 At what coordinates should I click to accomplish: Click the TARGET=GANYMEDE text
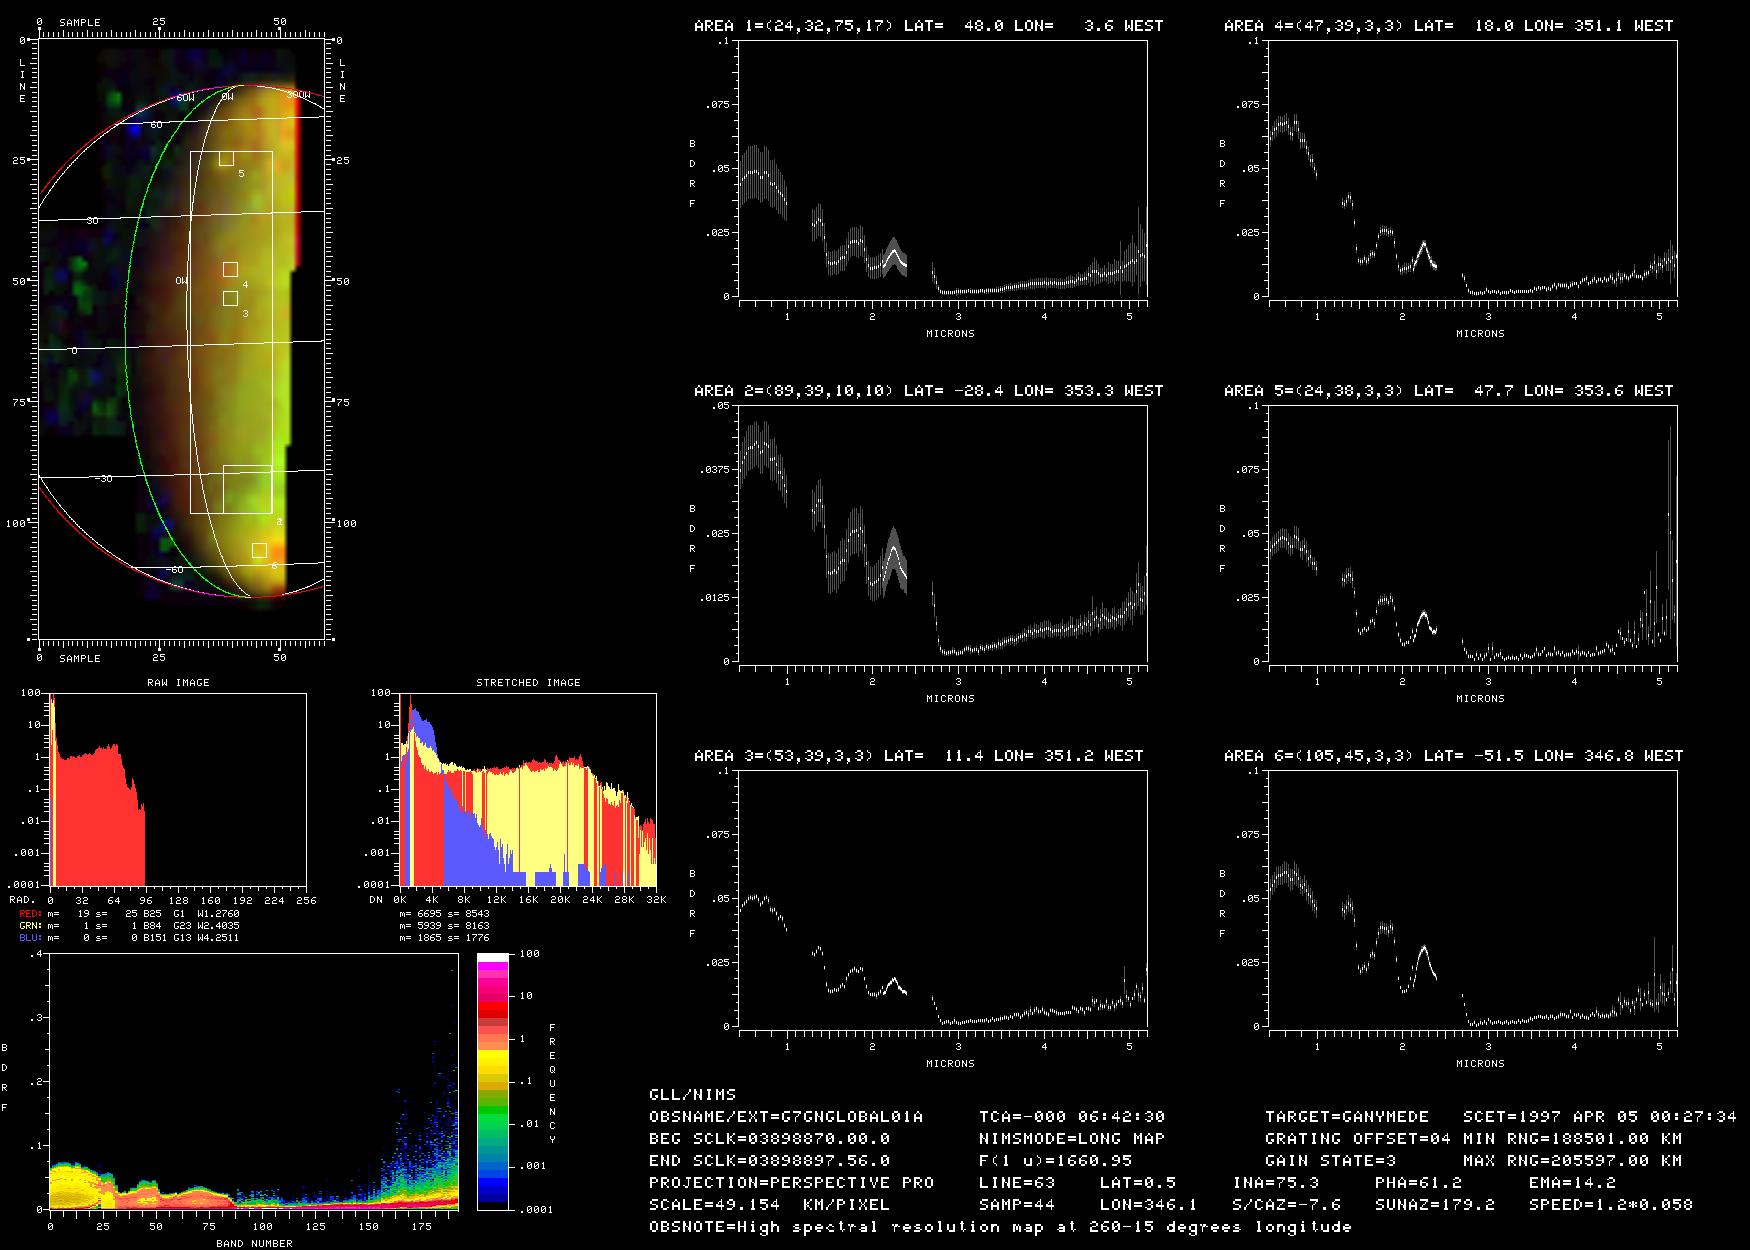click(x=1346, y=1117)
